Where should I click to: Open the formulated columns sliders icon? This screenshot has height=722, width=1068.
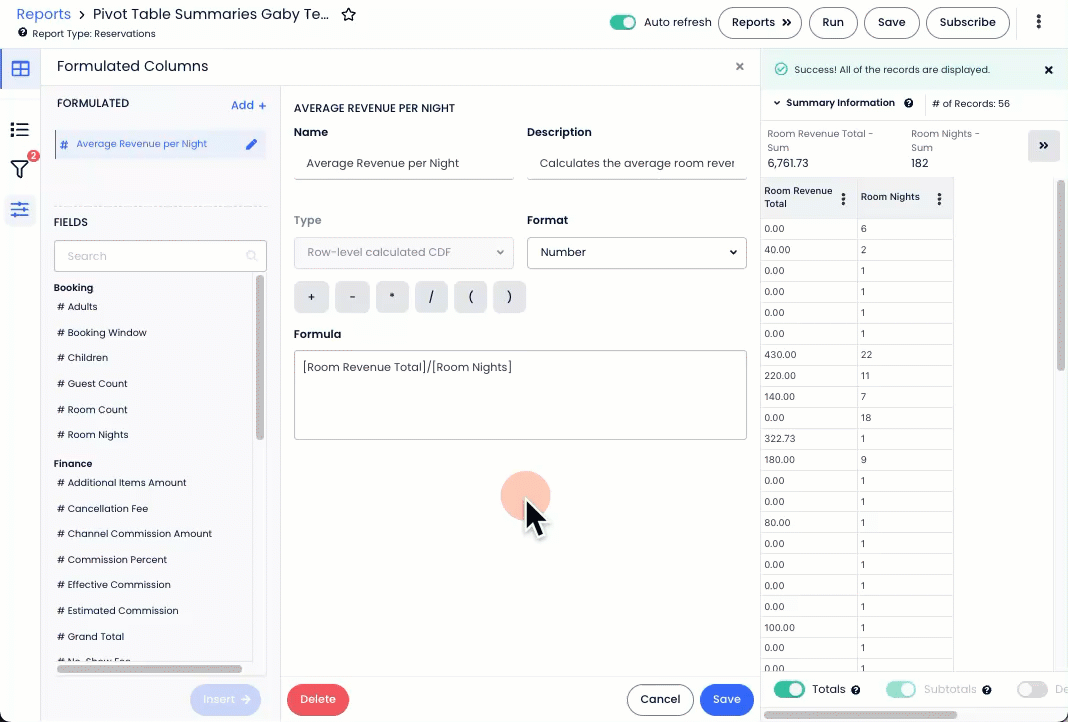click(20, 209)
